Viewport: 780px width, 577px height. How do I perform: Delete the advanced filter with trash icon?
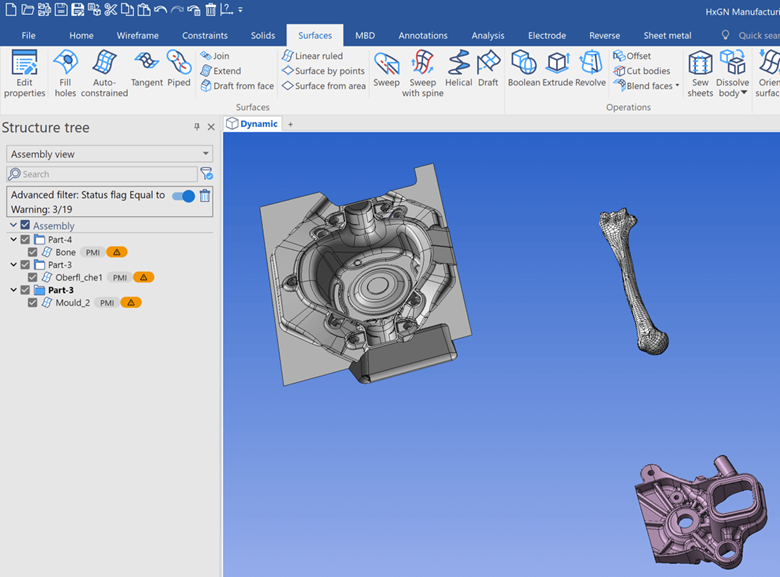click(x=204, y=195)
